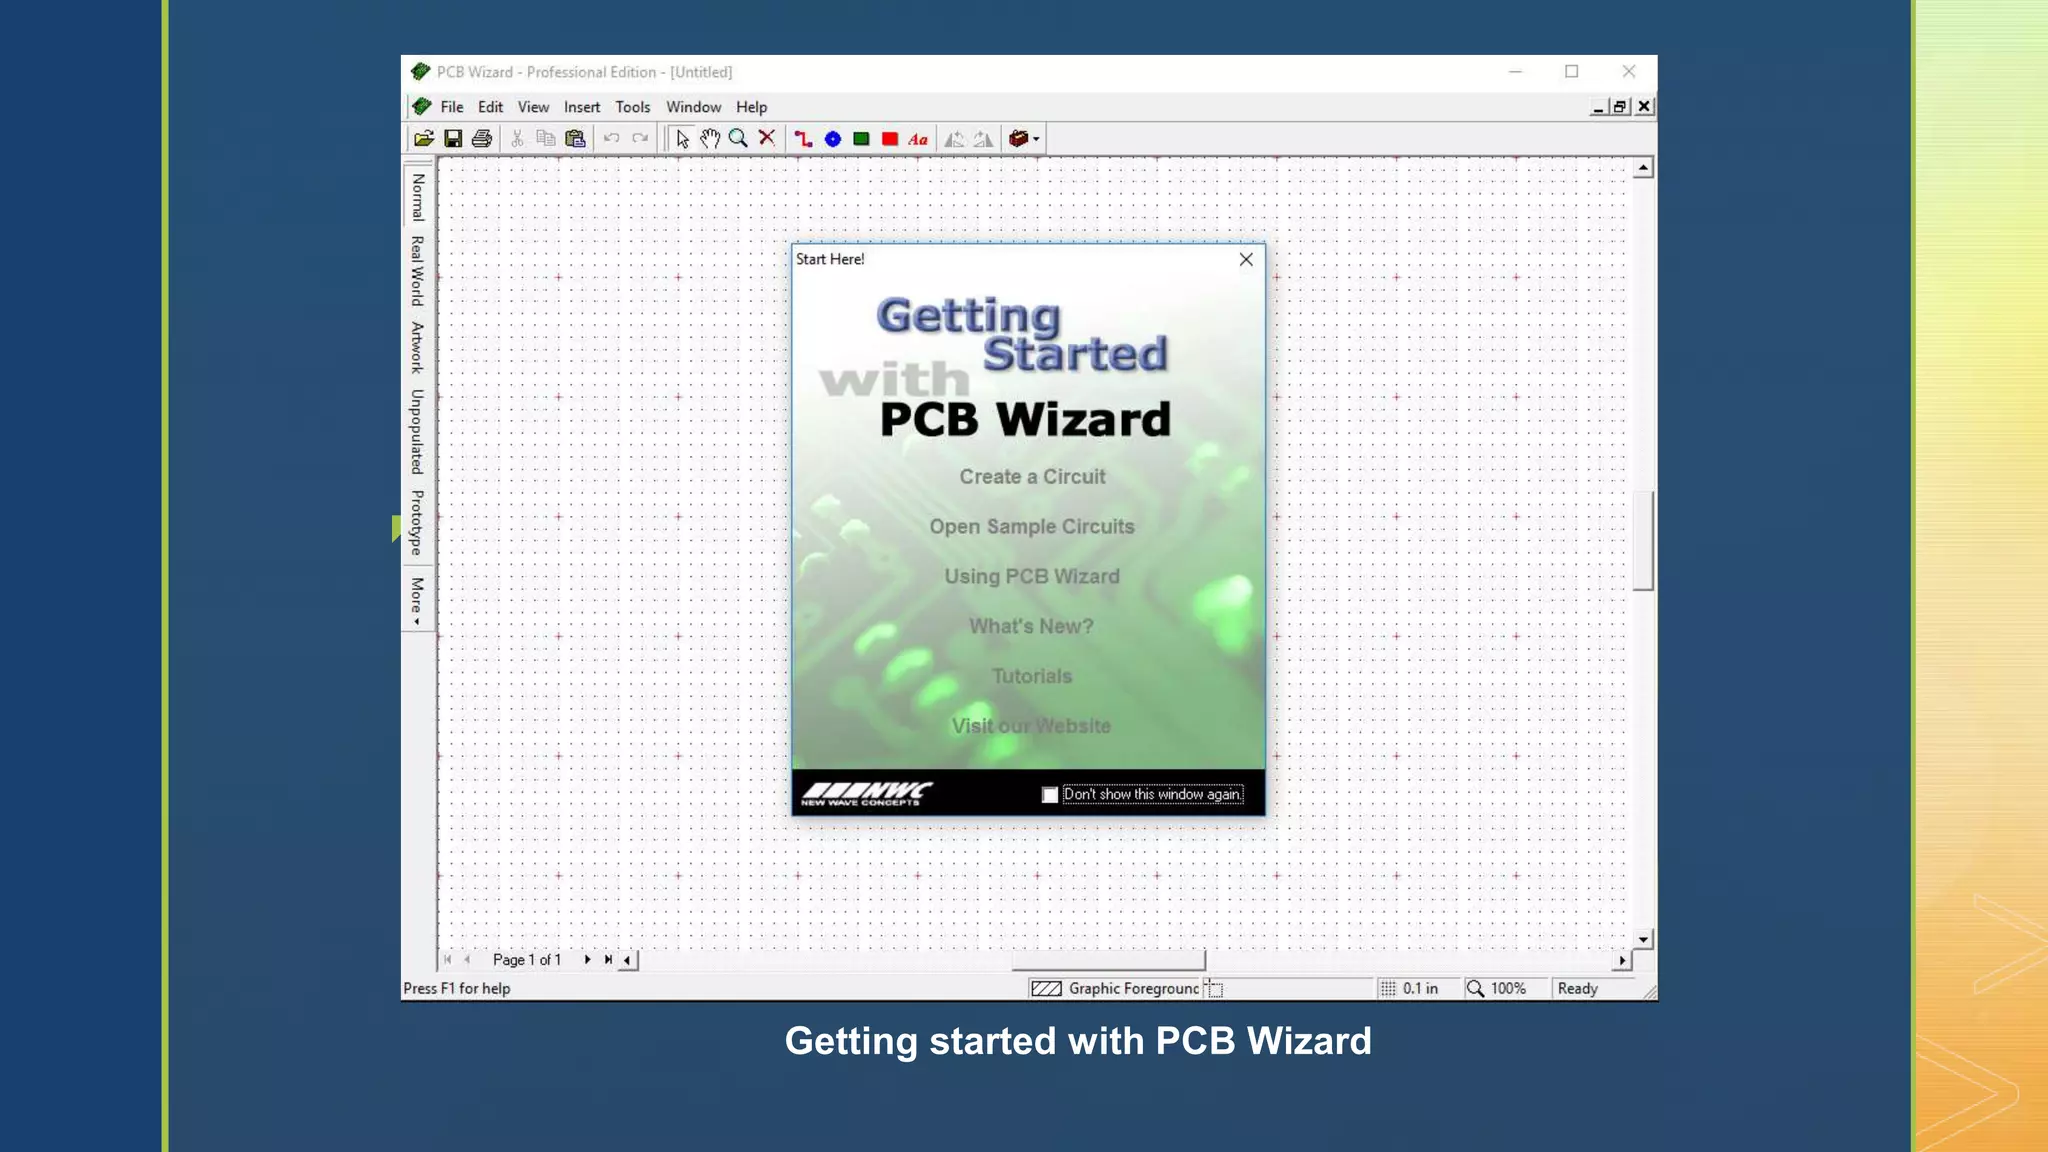The height and width of the screenshot is (1152, 2048).
Task: Open the View menu
Action: [533, 107]
